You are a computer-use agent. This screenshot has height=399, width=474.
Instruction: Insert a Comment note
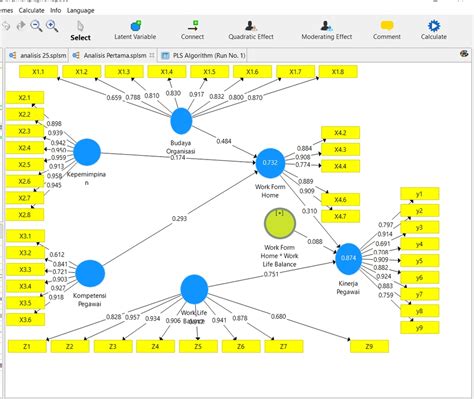[387, 30]
